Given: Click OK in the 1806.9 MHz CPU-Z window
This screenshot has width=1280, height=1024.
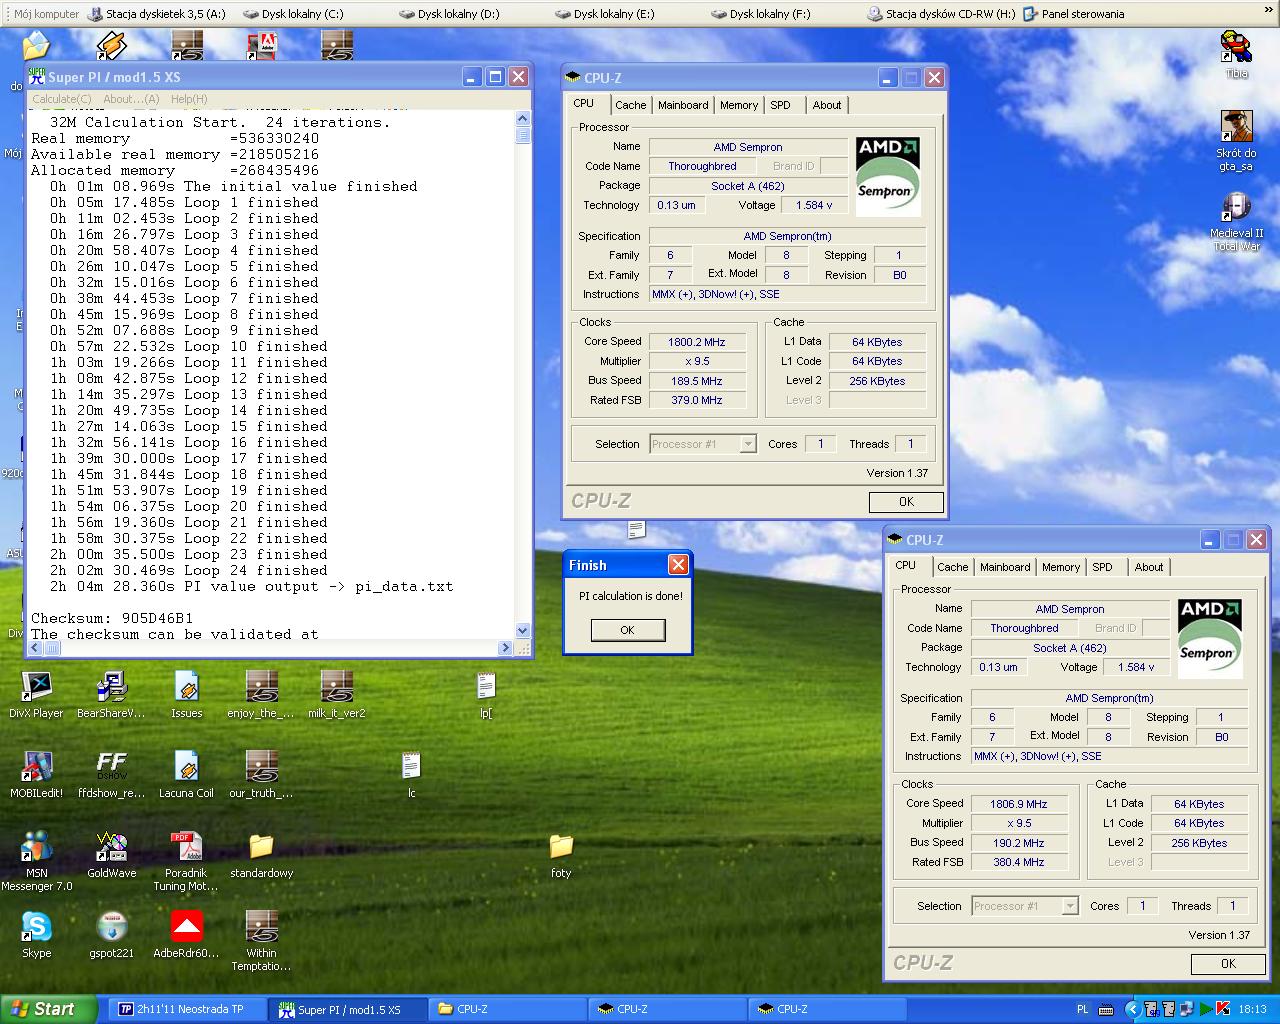Looking at the screenshot, I should [1228, 964].
